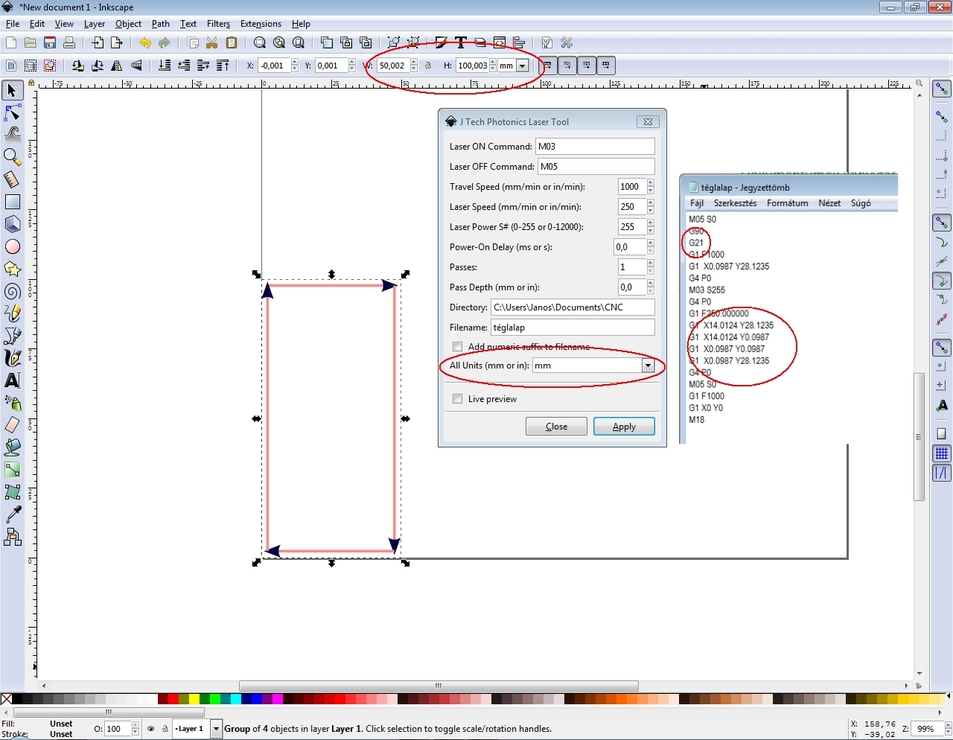The width and height of the screenshot is (953, 740).
Task: Pick the Spiral tool
Action: 12,291
